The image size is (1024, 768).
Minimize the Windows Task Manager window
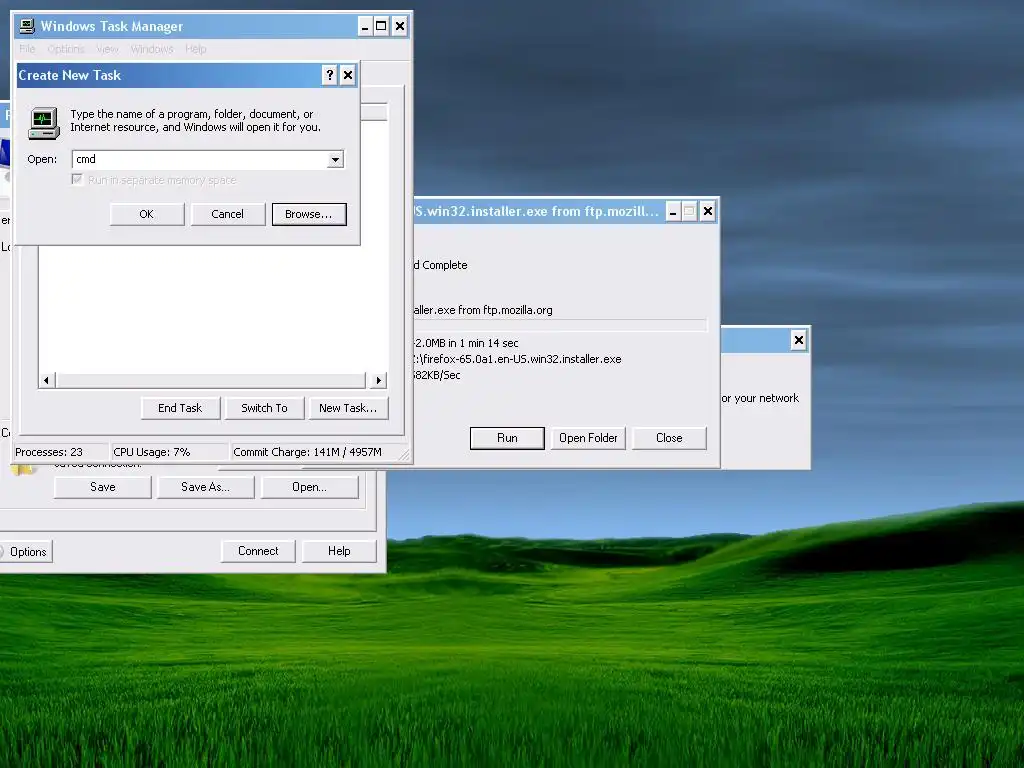pyautogui.click(x=365, y=27)
